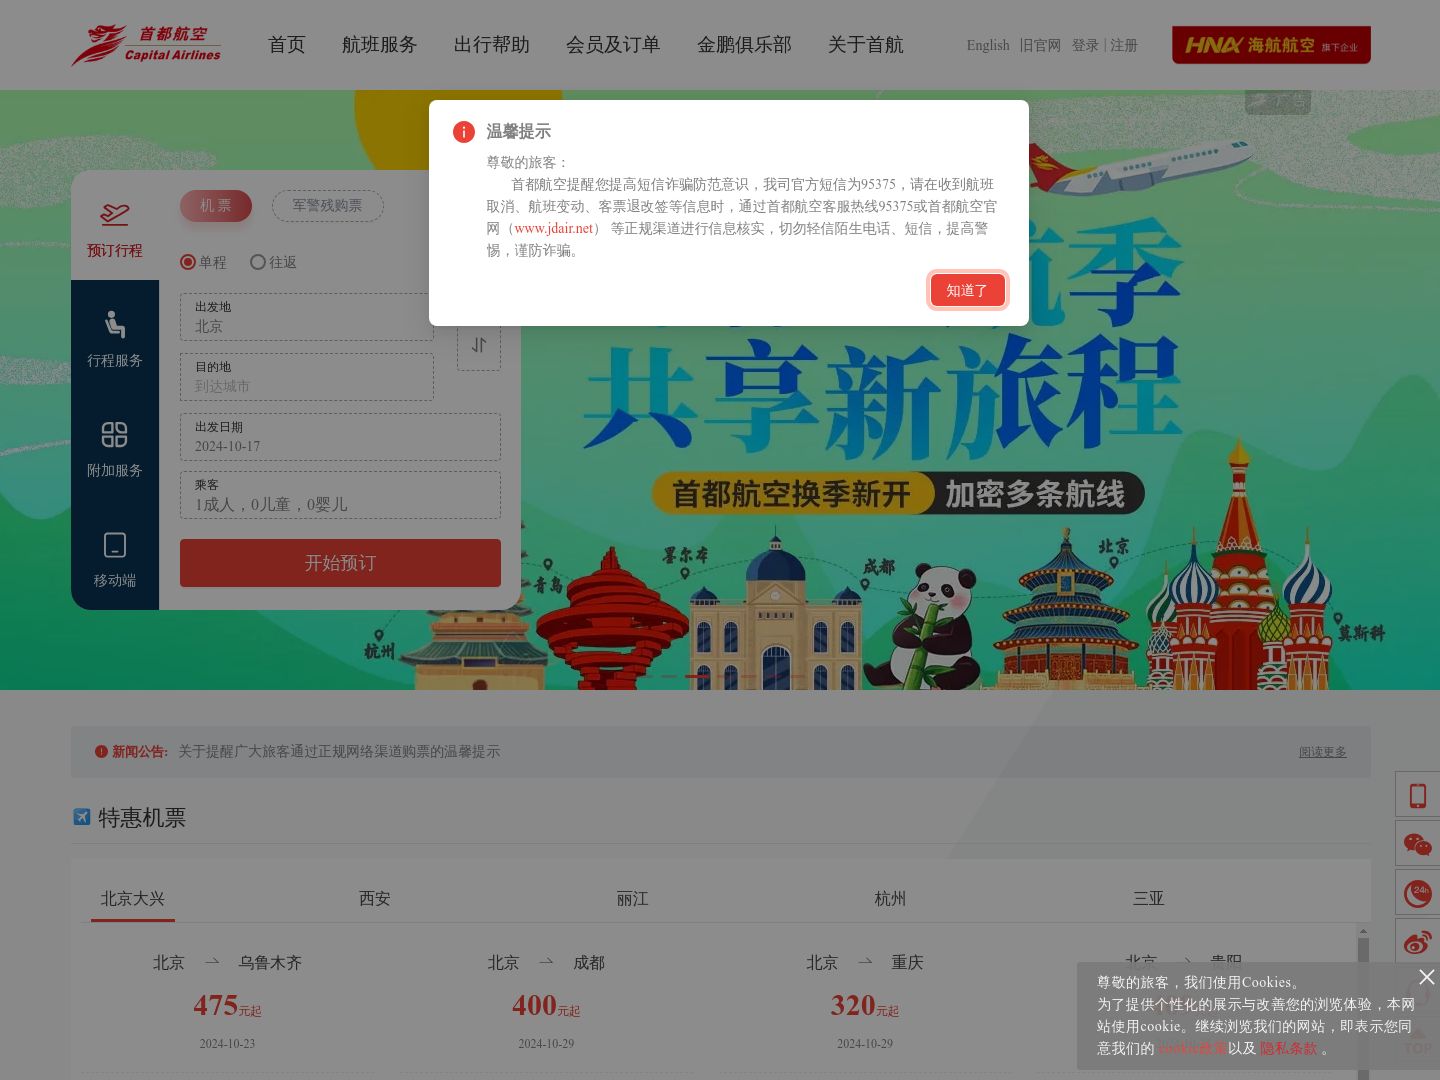
Task: Open the 金鹏俱乐部 menu
Action: click(744, 45)
